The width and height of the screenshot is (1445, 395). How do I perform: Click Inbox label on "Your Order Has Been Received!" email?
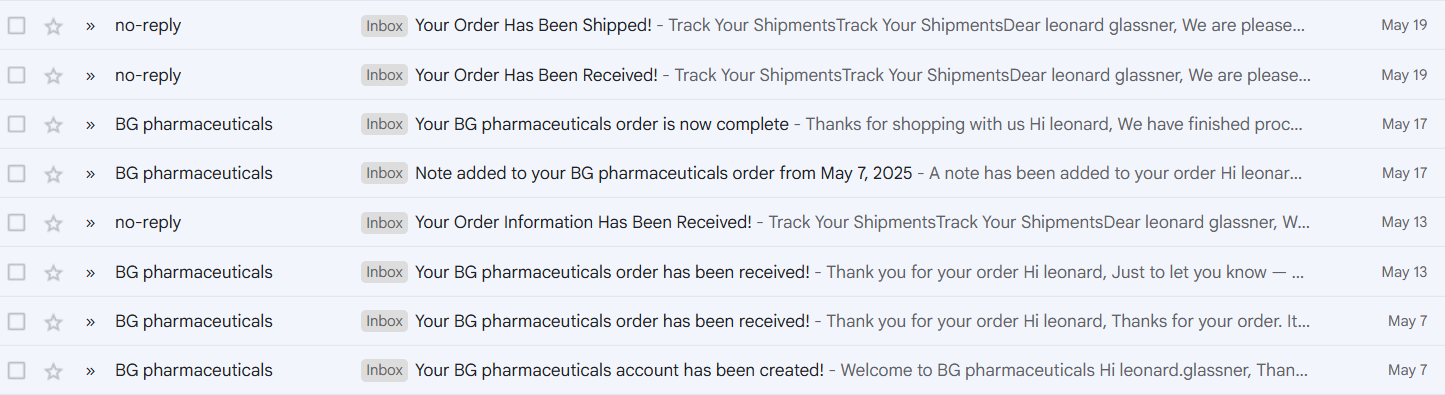[384, 75]
